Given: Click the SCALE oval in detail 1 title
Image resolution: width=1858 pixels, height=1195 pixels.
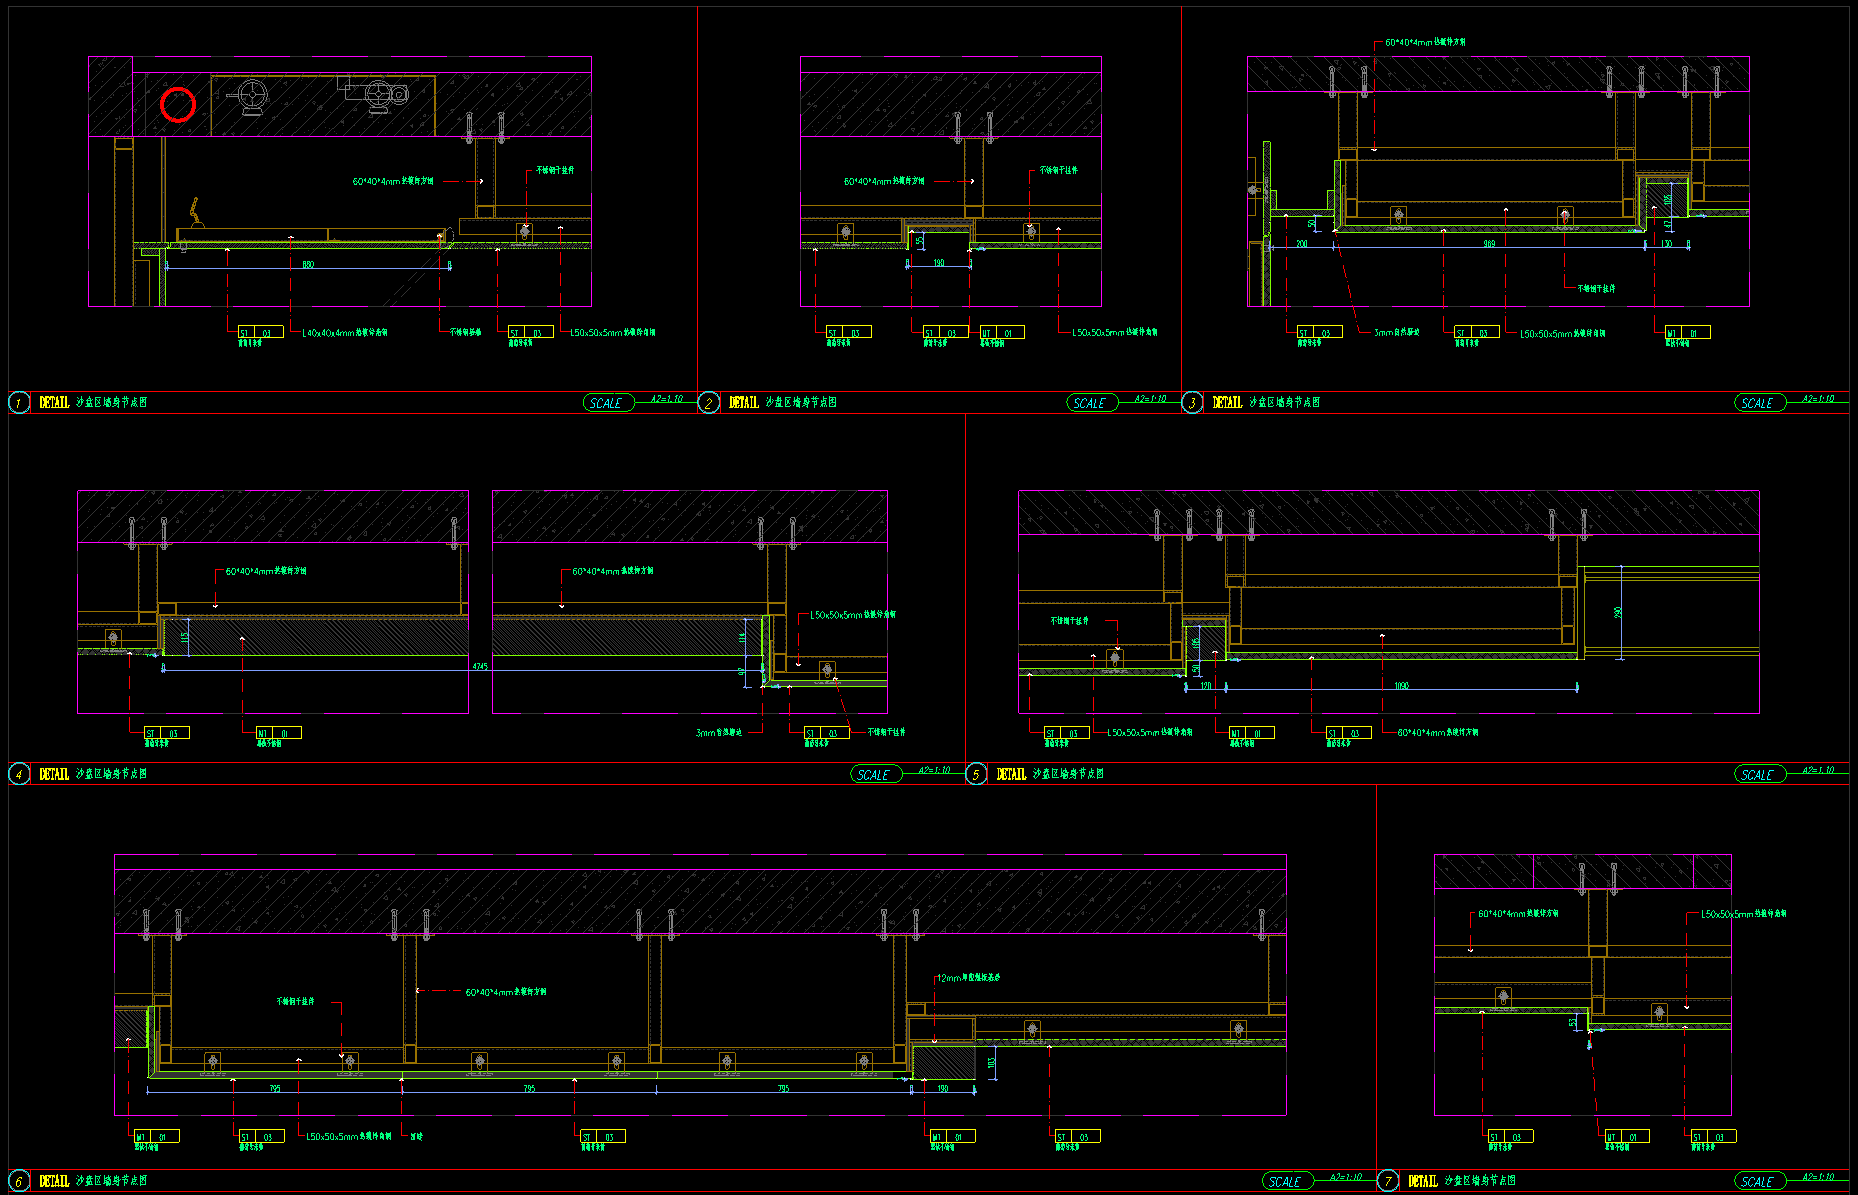Looking at the screenshot, I should [x=608, y=403].
